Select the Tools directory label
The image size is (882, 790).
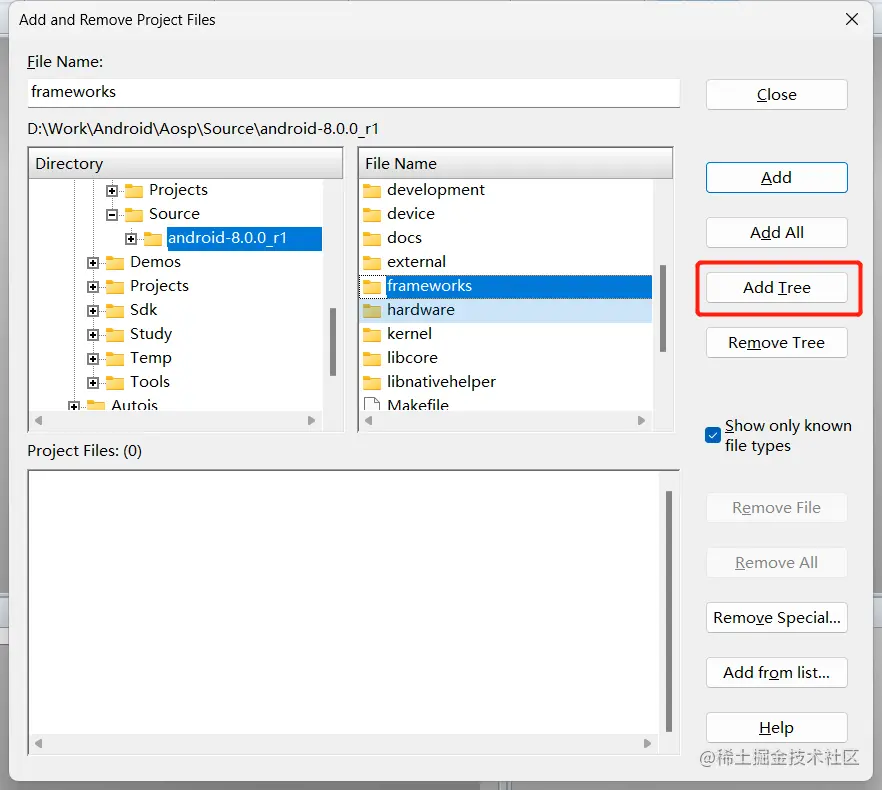tap(150, 382)
